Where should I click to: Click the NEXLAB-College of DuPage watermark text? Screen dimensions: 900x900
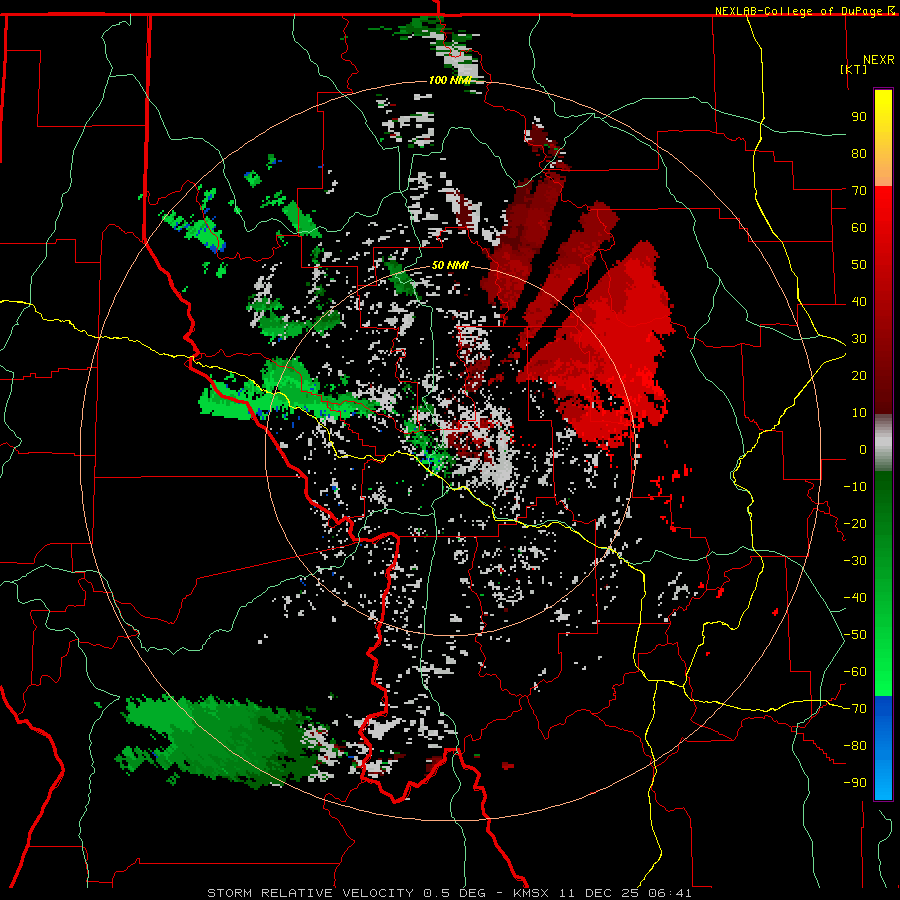[798, 11]
